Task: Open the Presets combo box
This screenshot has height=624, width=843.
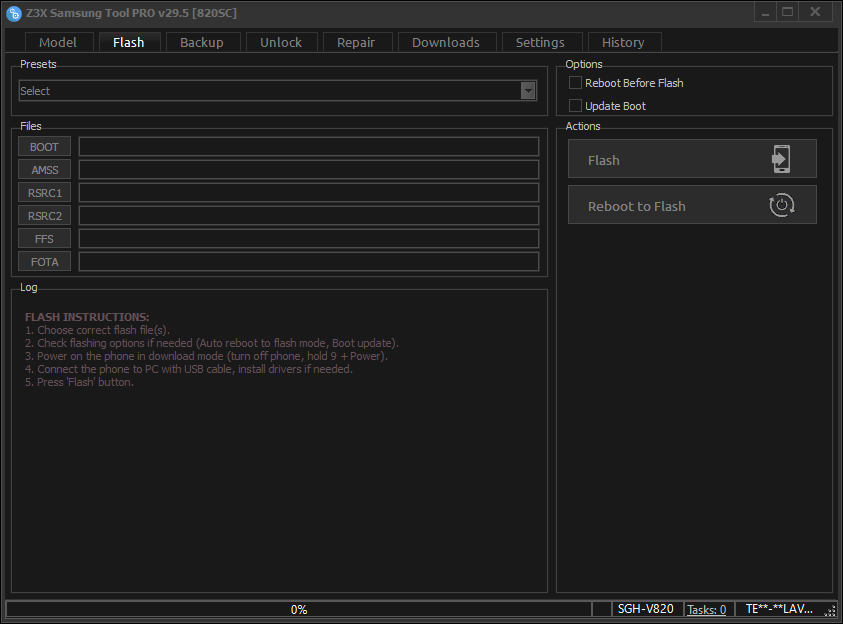Action: [x=270, y=91]
